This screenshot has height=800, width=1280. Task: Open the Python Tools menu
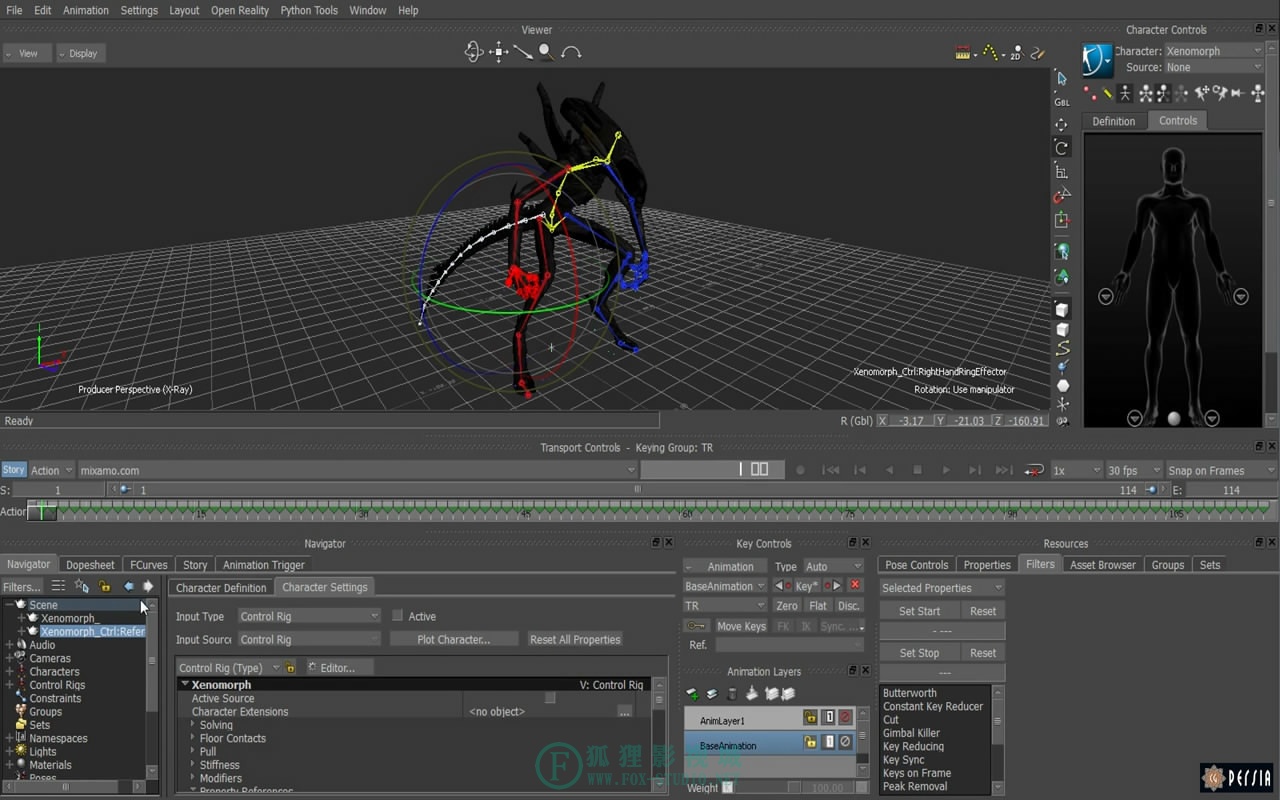309,10
